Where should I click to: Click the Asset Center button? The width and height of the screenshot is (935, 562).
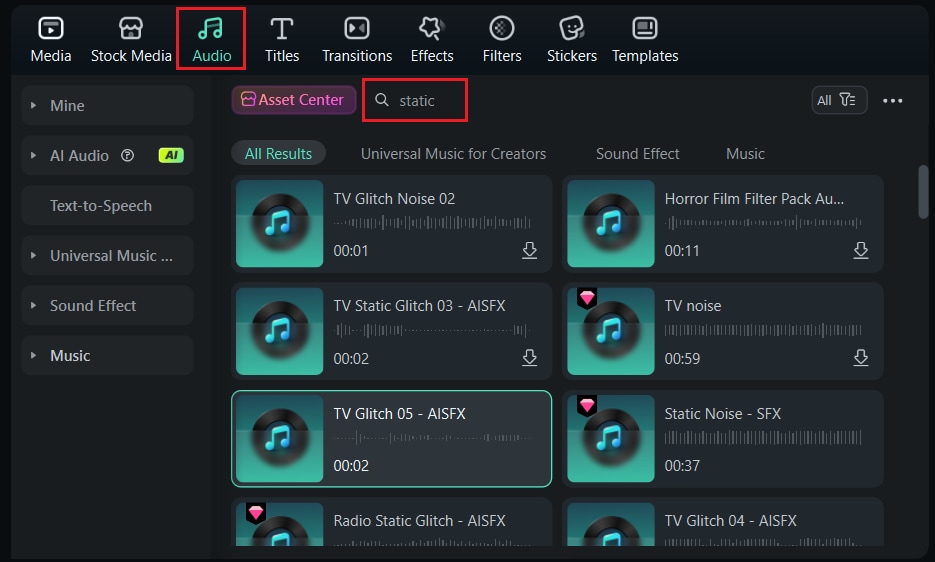point(293,100)
